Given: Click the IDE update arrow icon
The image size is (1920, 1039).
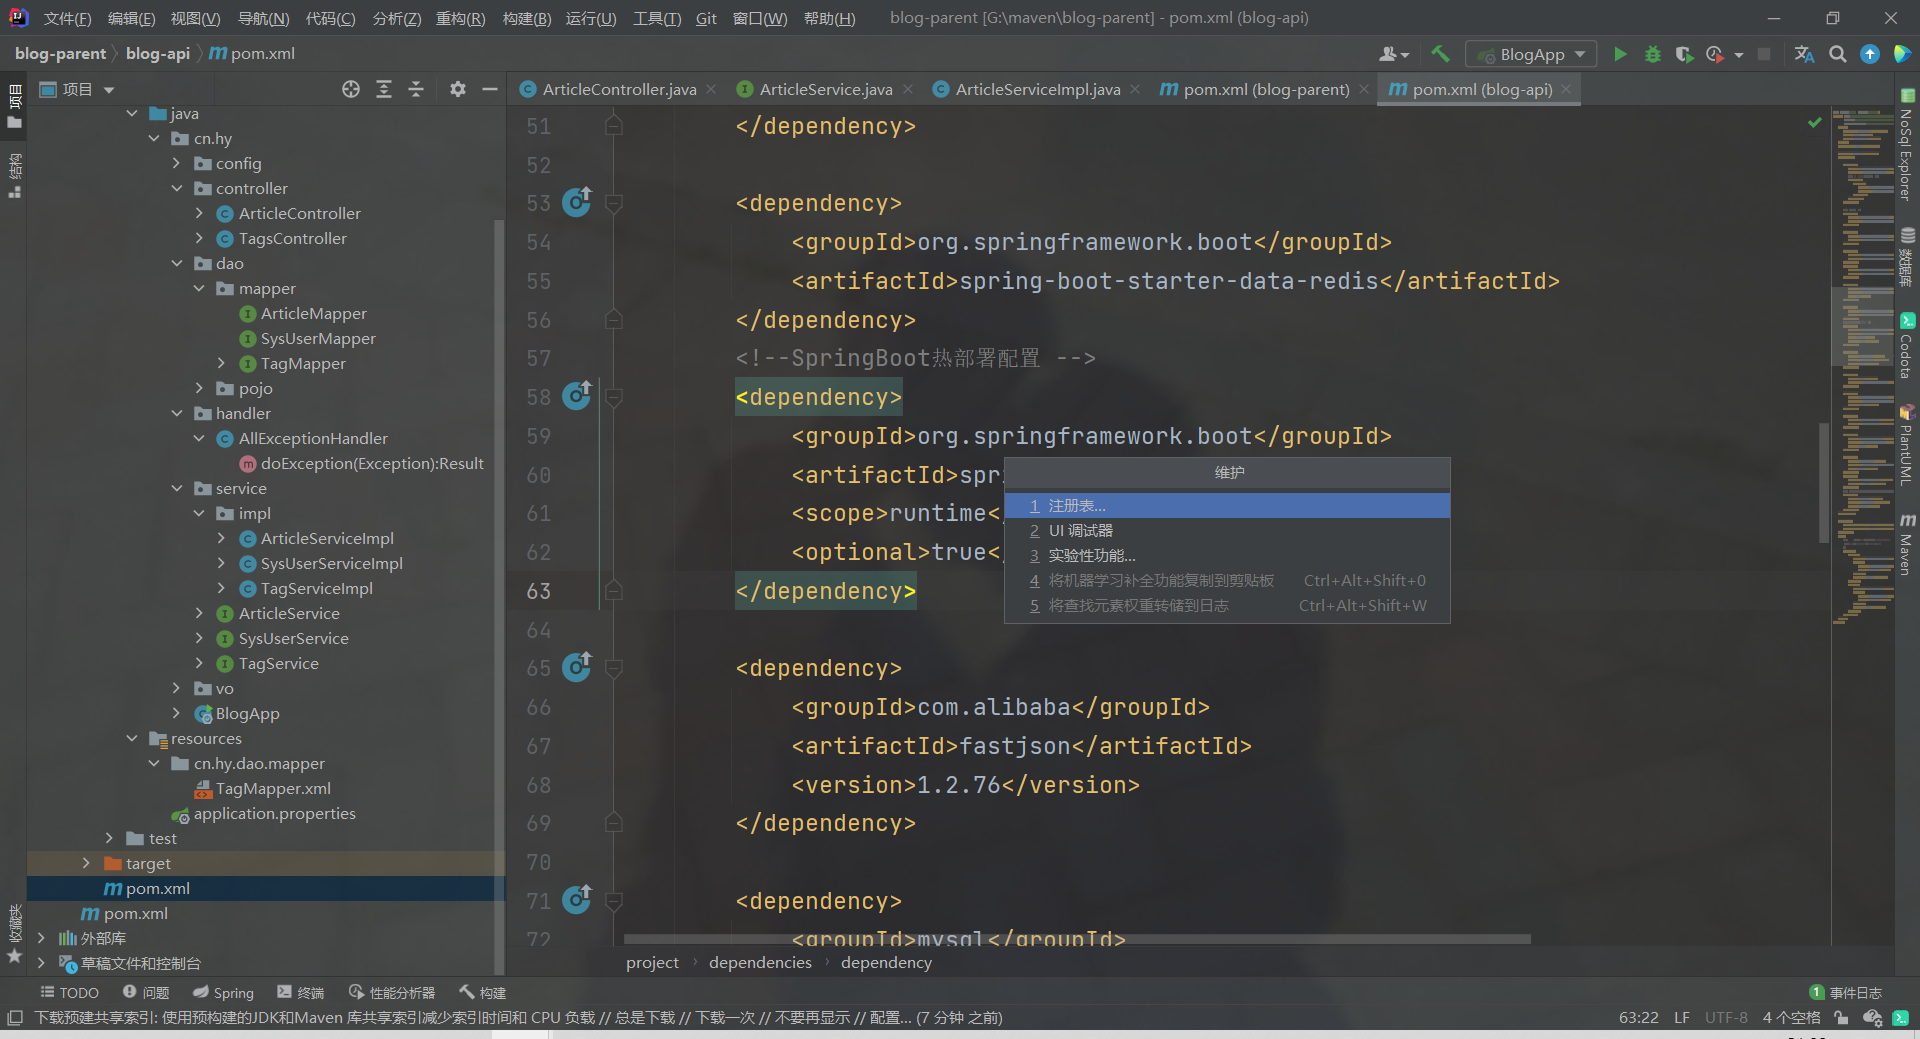Looking at the screenshot, I should (x=1869, y=54).
